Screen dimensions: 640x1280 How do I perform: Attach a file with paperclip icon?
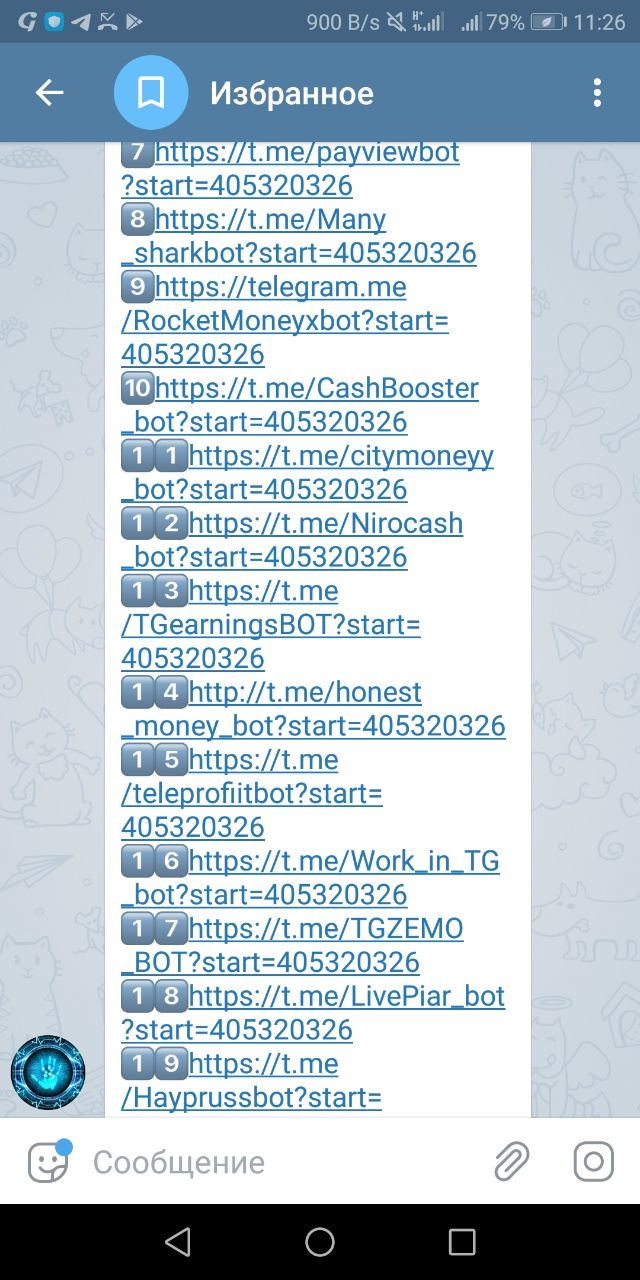tap(511, 1162)
